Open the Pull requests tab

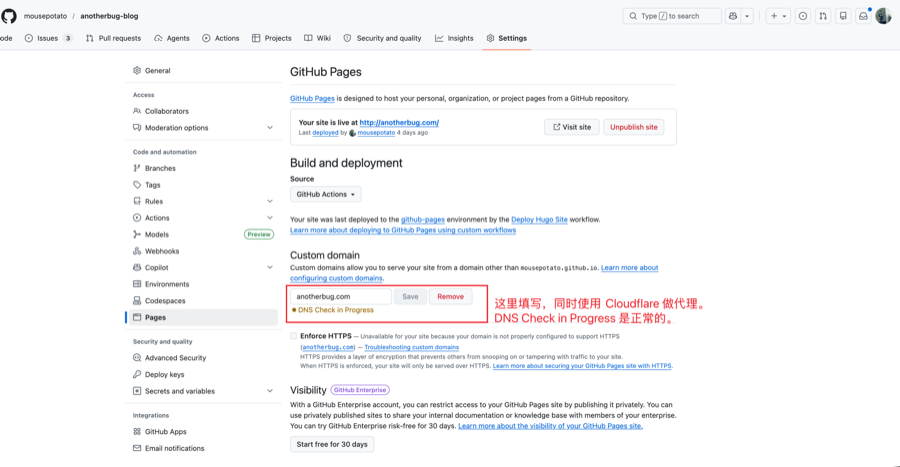coord(113,38)
